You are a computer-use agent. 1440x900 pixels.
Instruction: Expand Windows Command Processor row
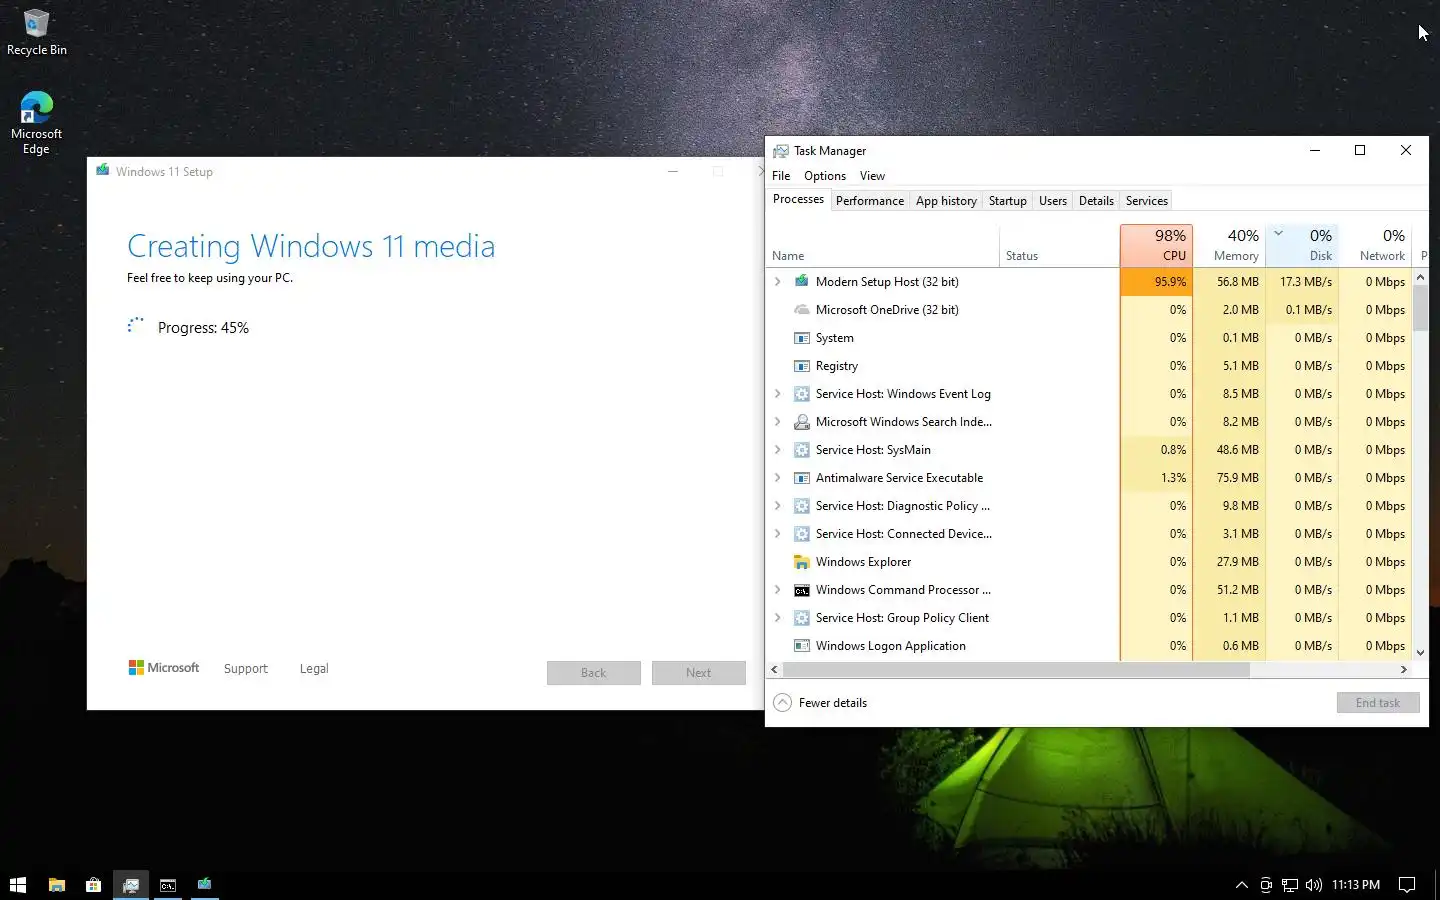point(778,590)
